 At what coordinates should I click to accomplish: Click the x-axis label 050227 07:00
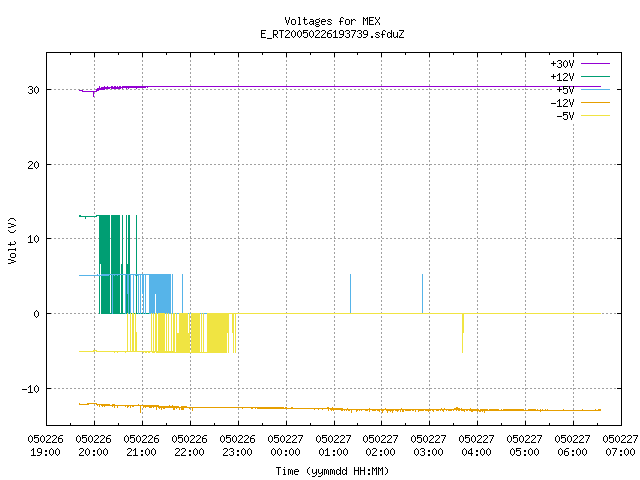(x=620, y=446)
